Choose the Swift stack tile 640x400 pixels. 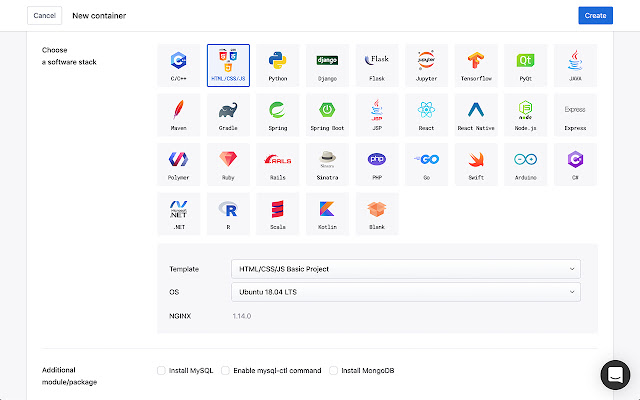pos(476,164)
